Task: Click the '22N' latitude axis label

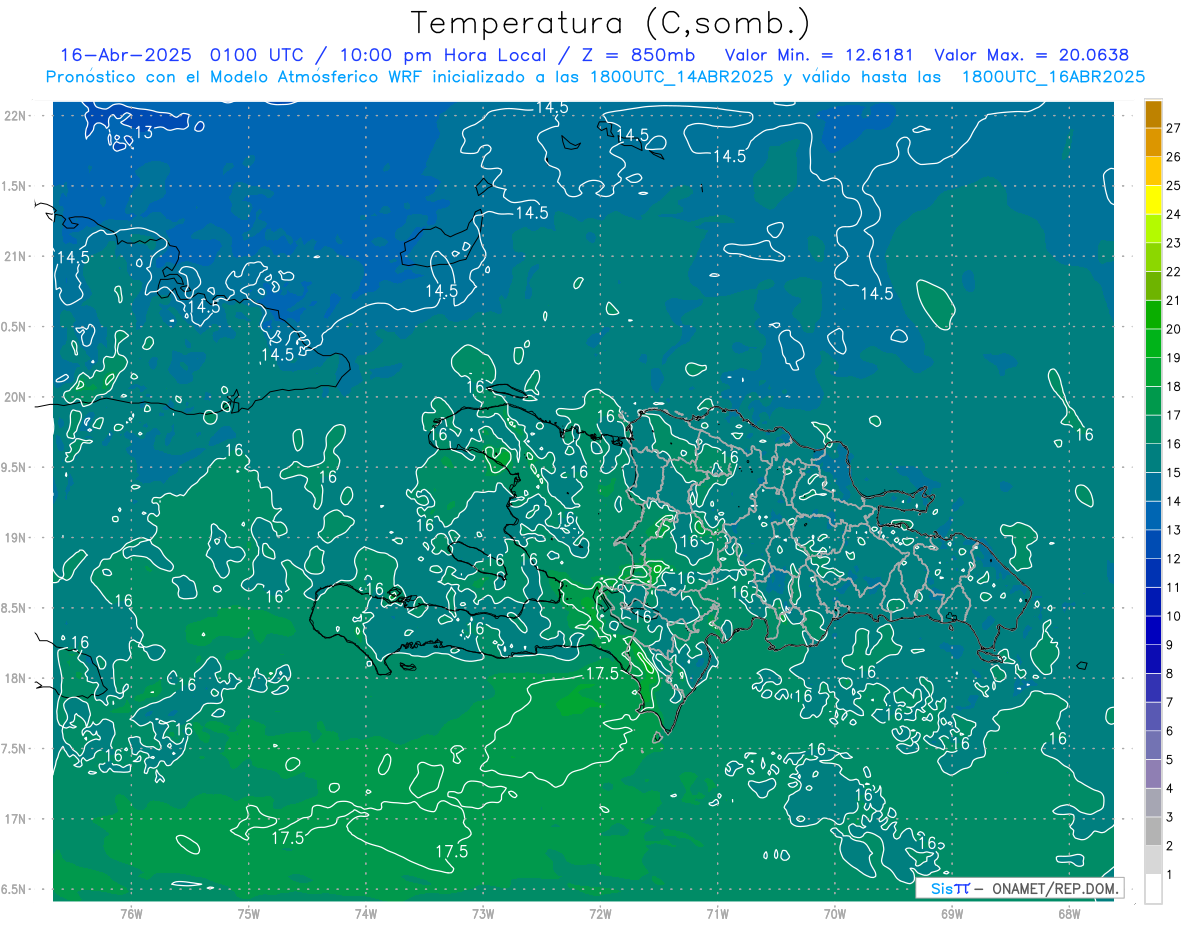Action: coord(15,116)
